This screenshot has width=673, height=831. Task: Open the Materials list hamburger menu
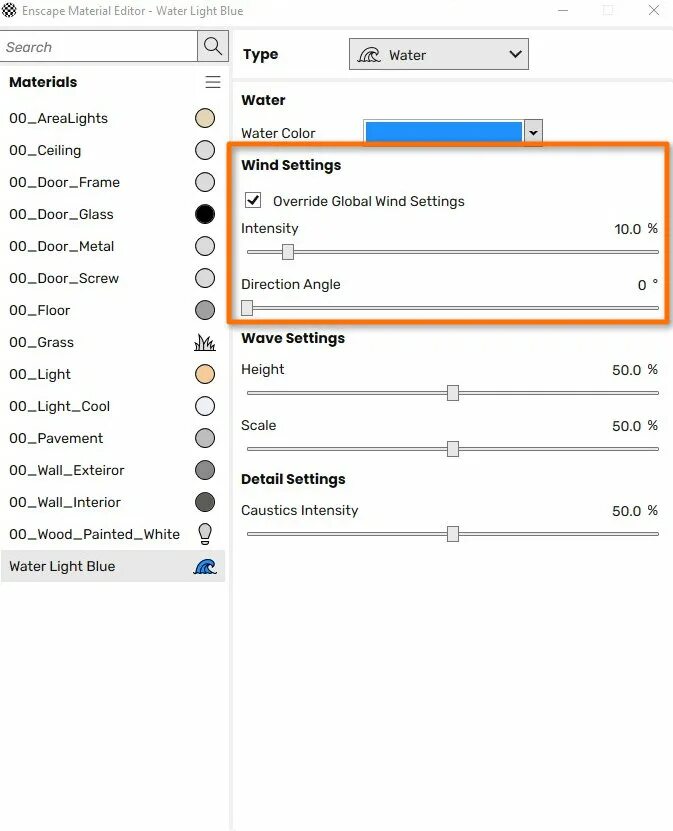point(213,82)
